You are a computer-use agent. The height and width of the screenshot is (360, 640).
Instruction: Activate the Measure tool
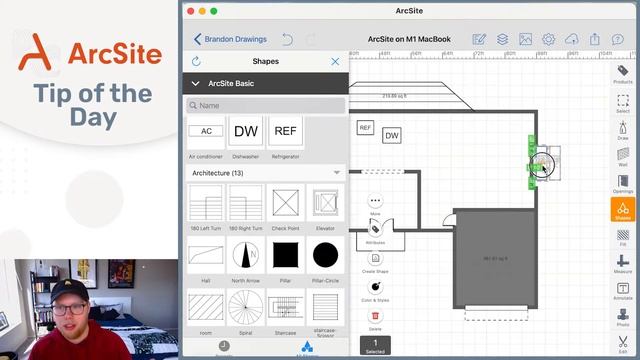[x=622, y=264]
